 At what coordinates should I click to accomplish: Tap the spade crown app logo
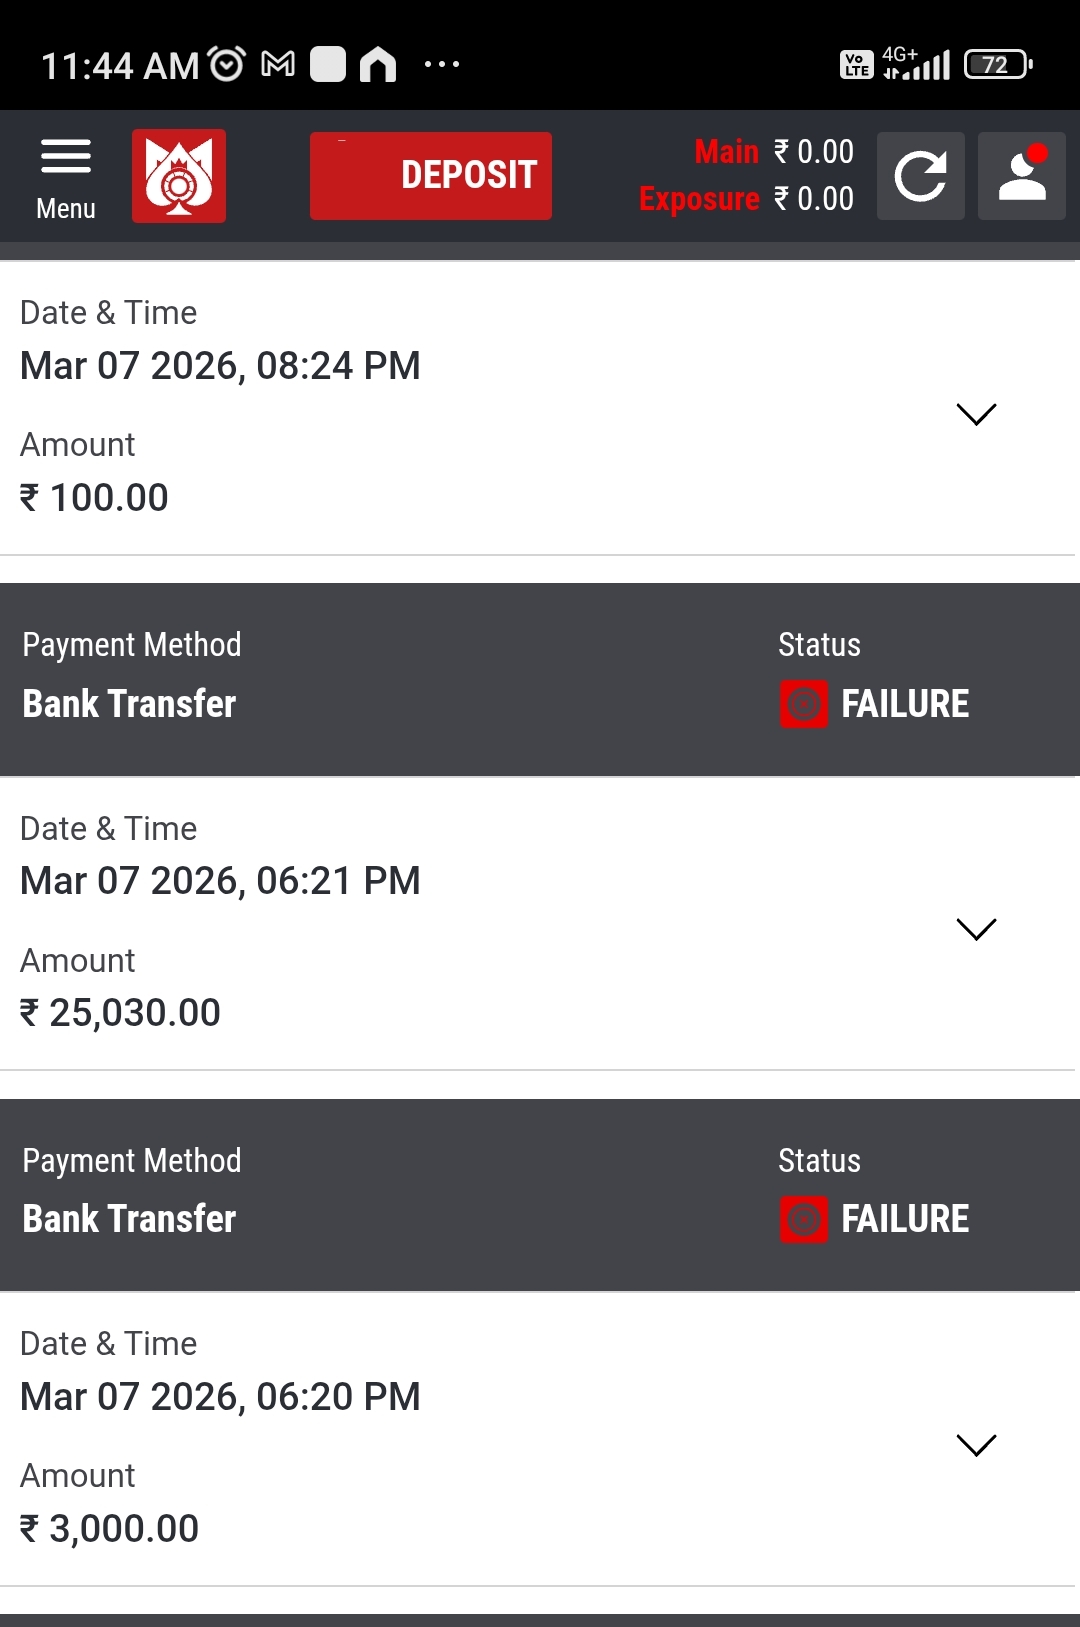179,176
